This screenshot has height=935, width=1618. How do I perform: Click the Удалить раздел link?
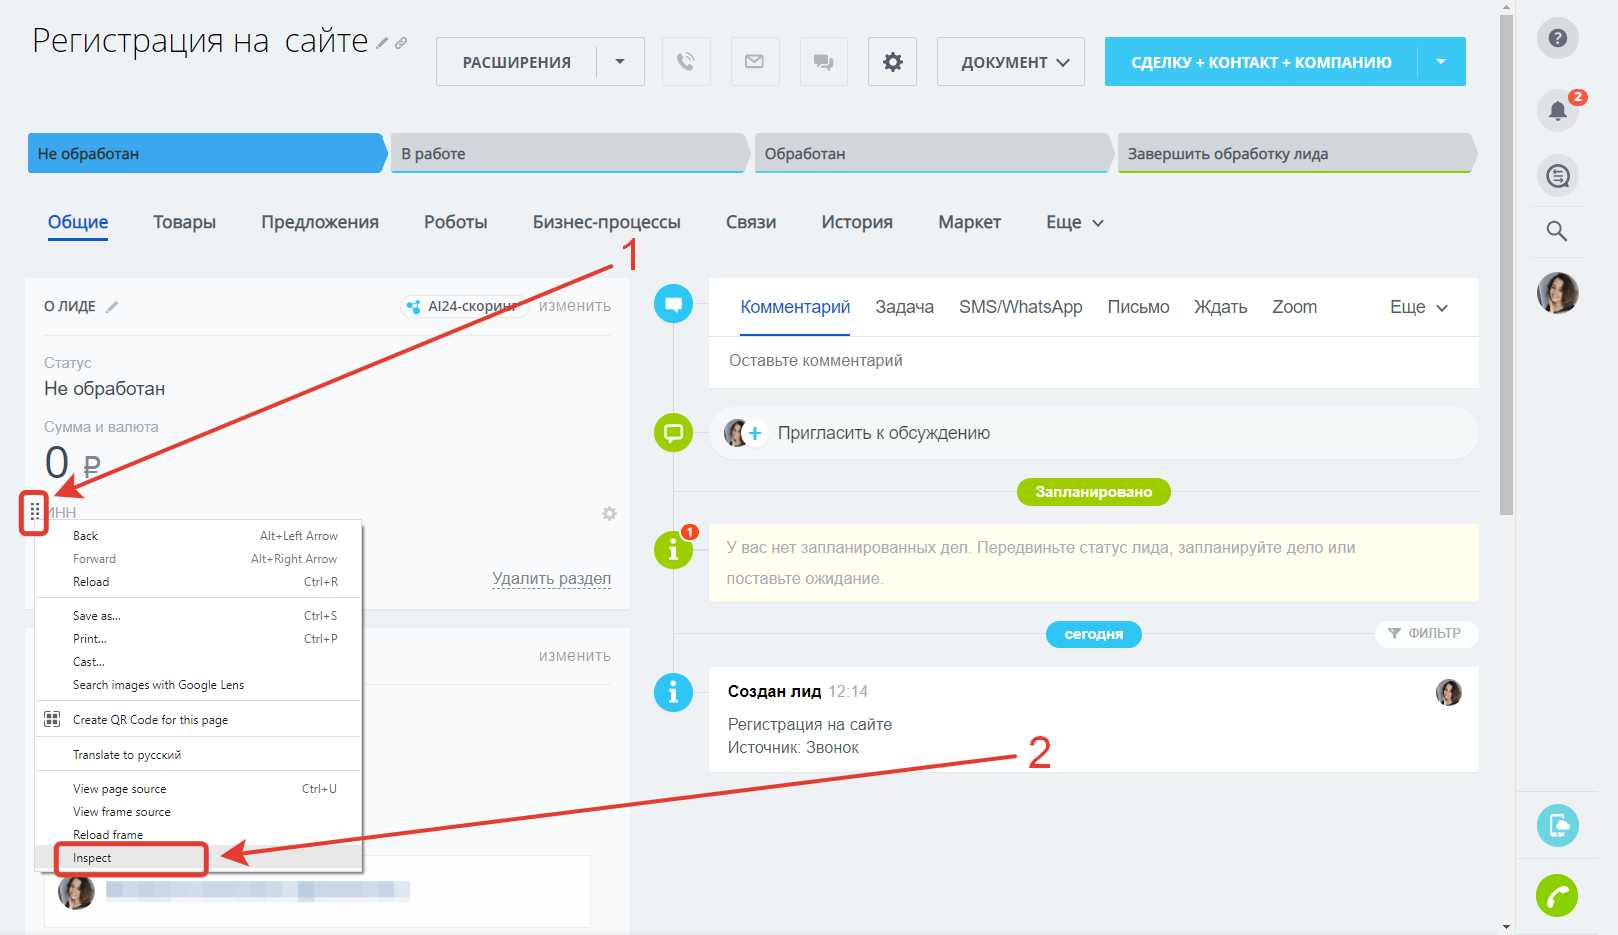pos(551,578)
